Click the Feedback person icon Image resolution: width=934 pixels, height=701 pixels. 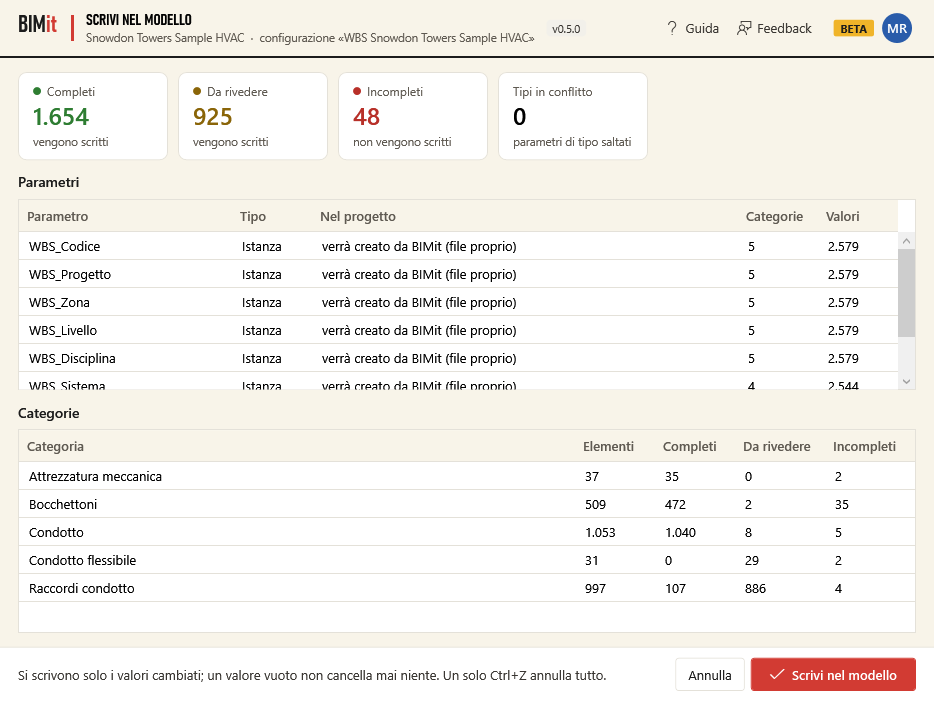pos(744,28)
